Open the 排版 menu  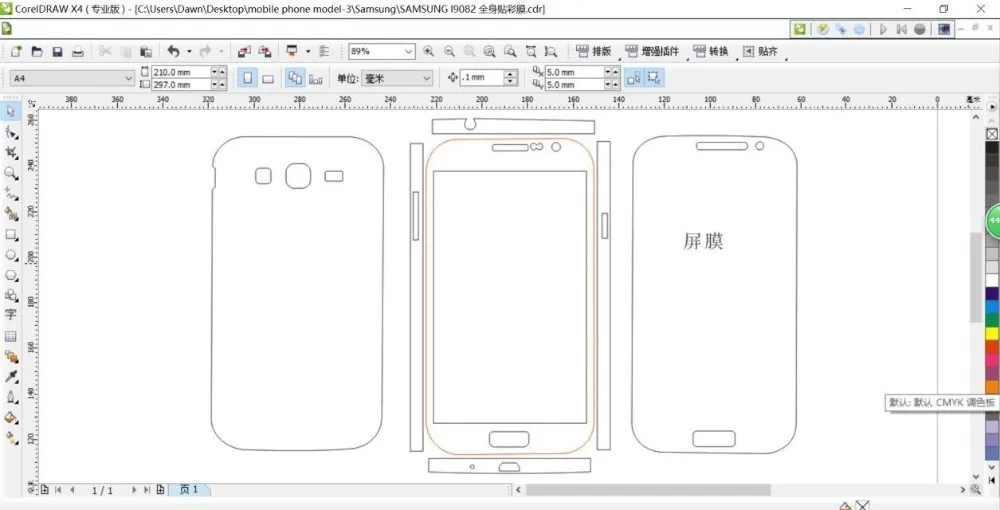point(594,52)
